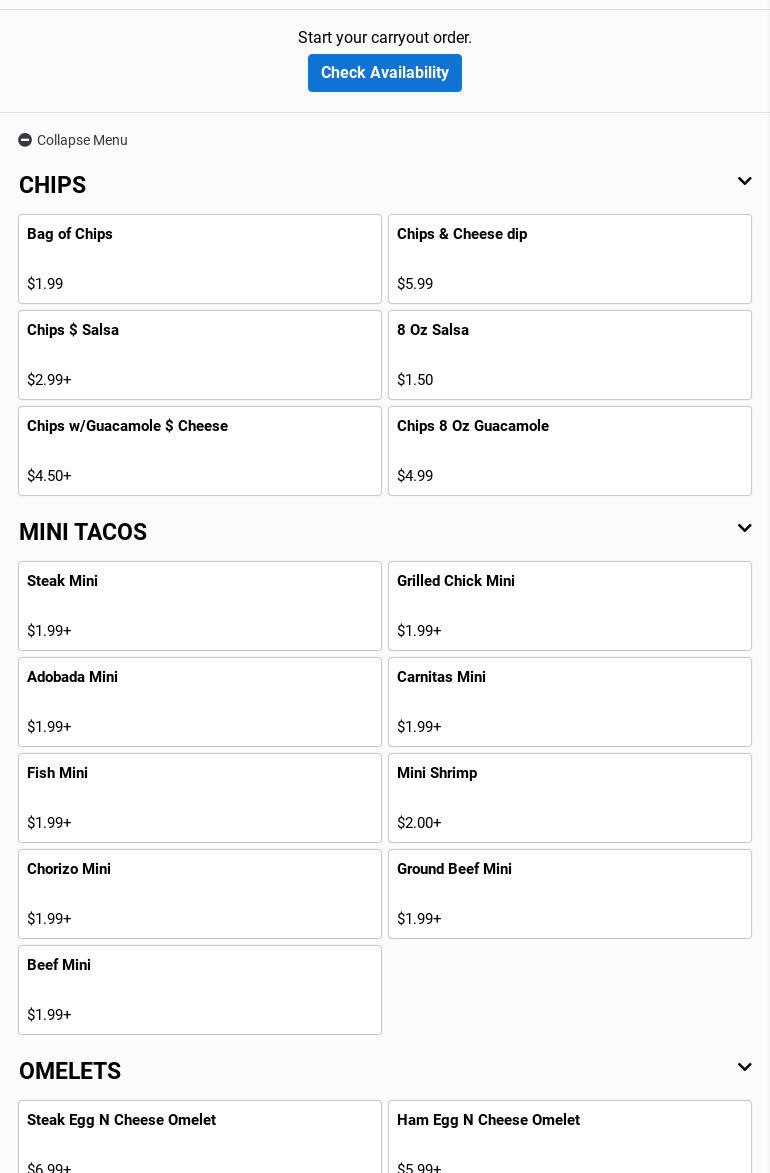Open Chips w/Guacamole $ Cheese item

(200, 451)
